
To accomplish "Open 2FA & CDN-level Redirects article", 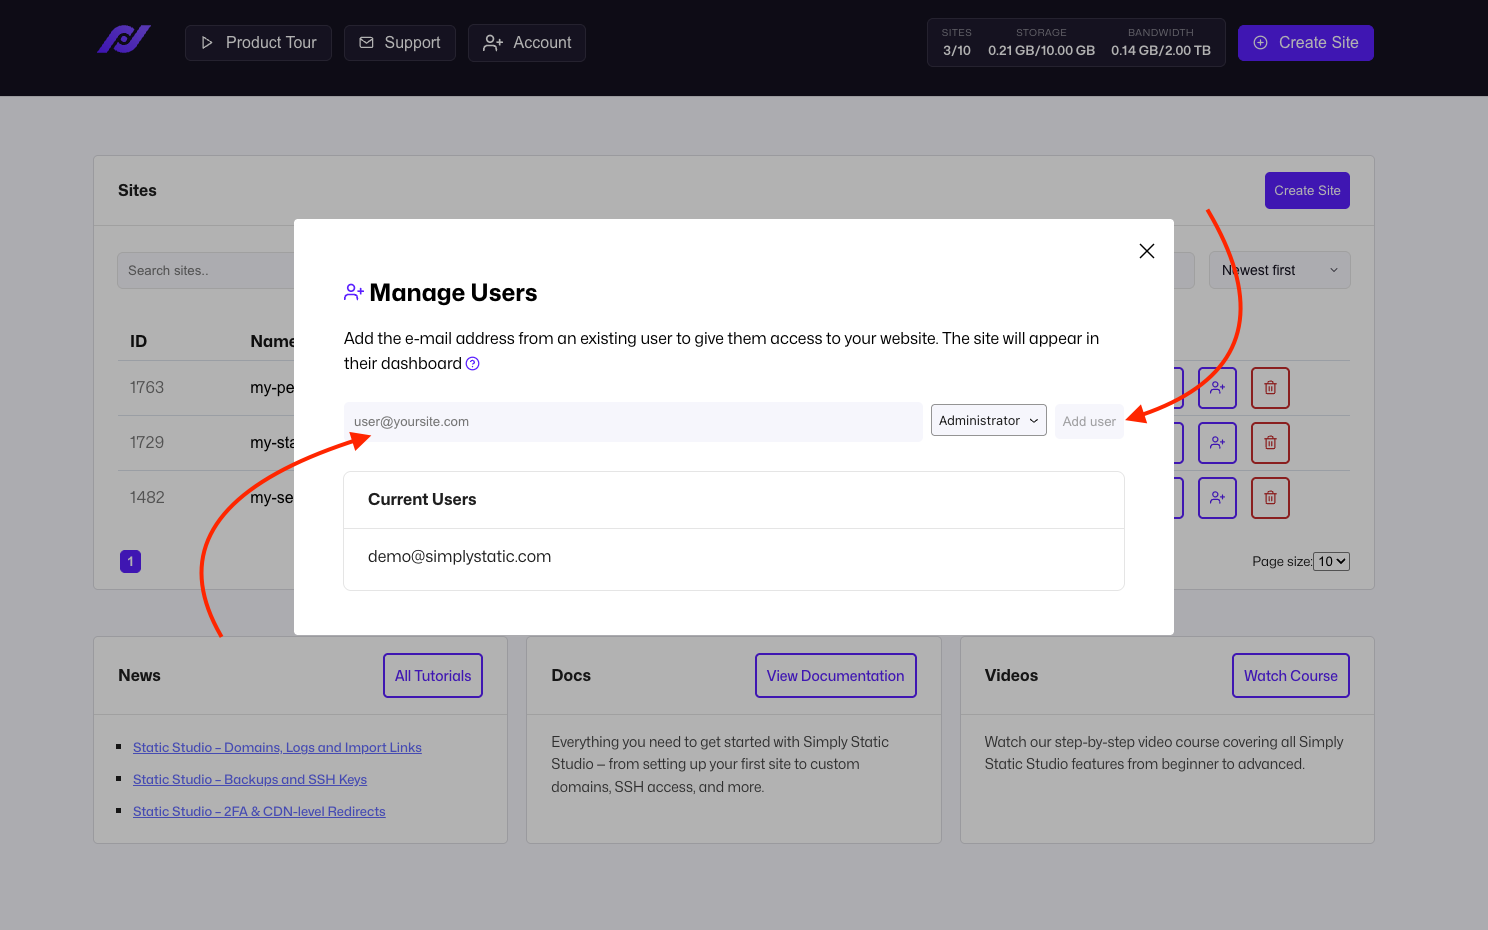I will [x=259, y=811].
